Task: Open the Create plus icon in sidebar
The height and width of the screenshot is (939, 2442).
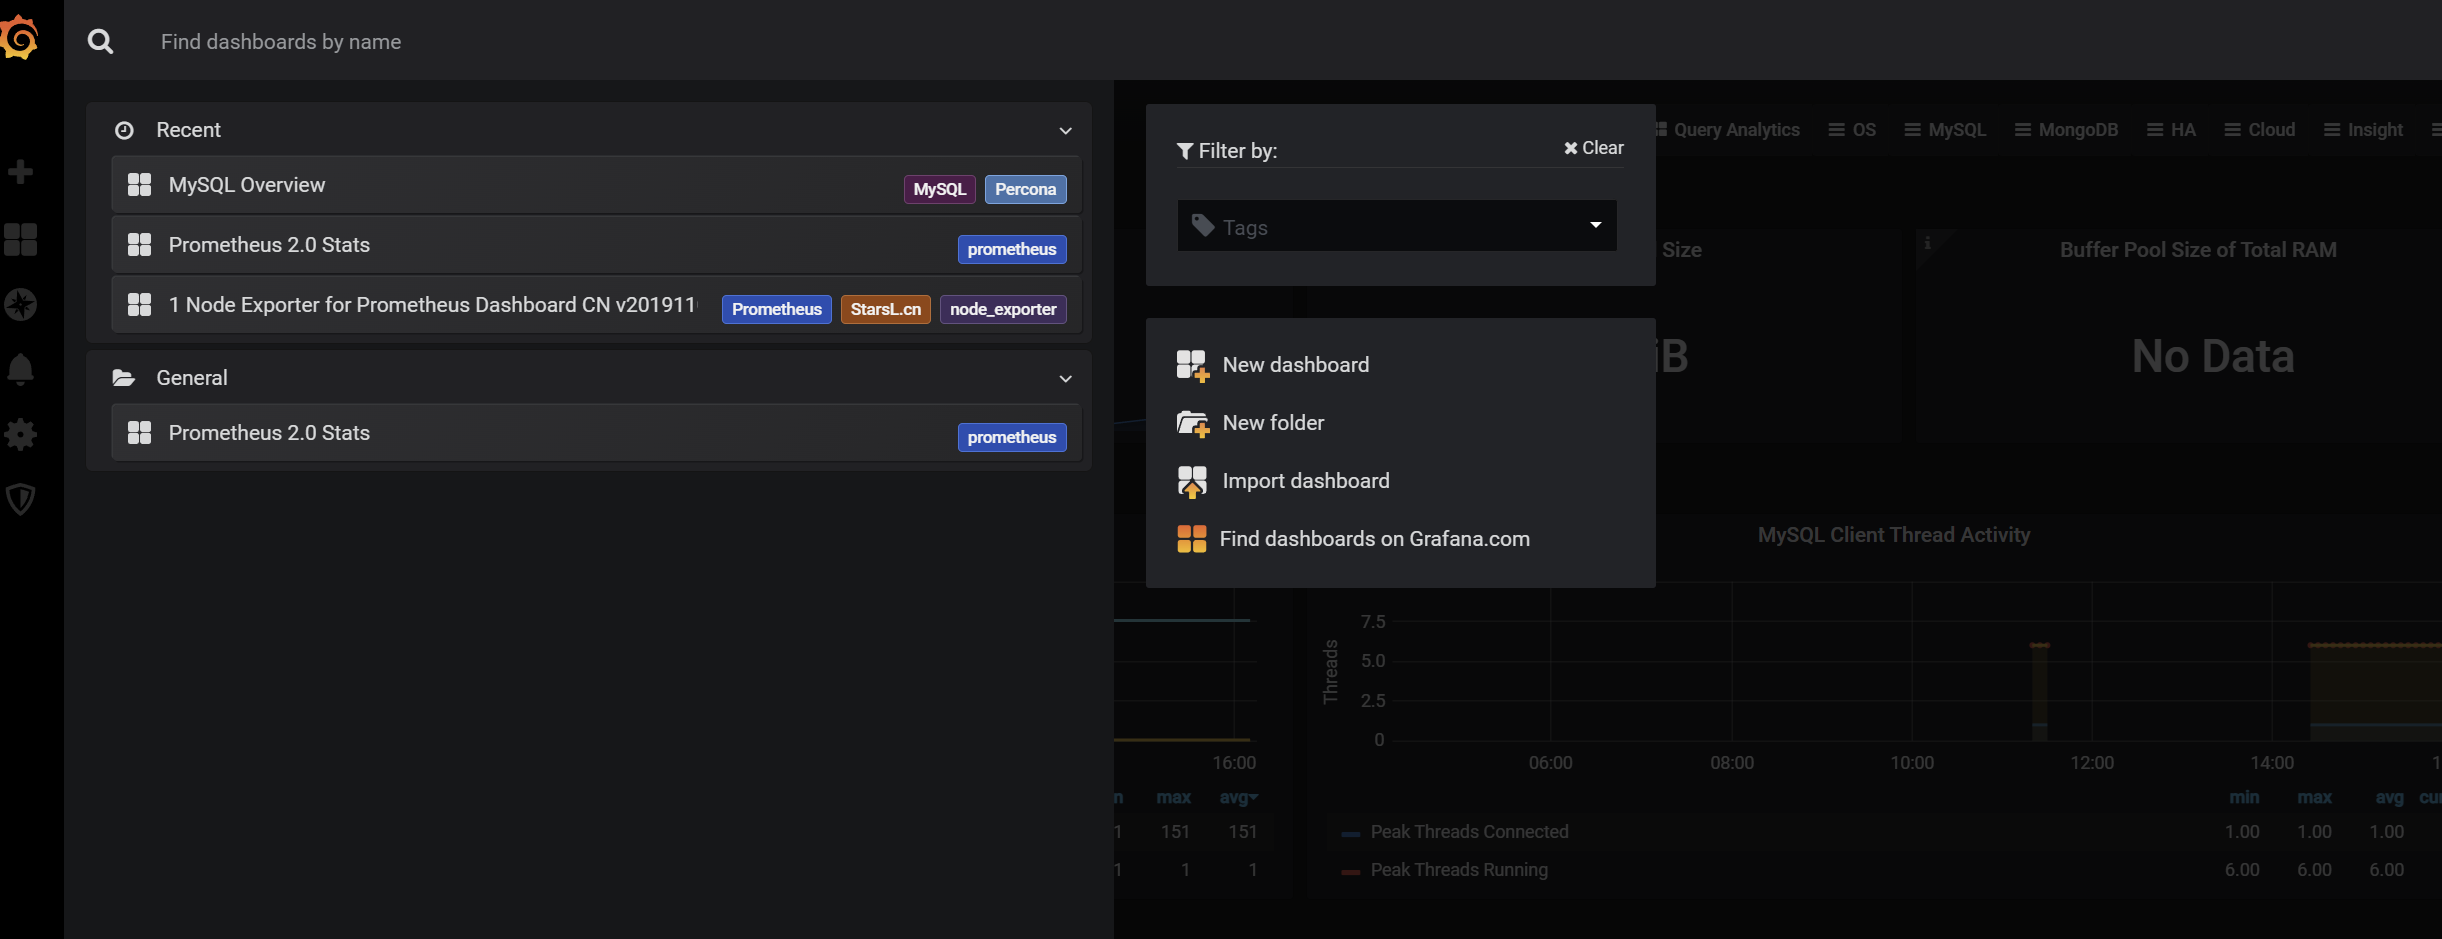Action: [20, 172]
